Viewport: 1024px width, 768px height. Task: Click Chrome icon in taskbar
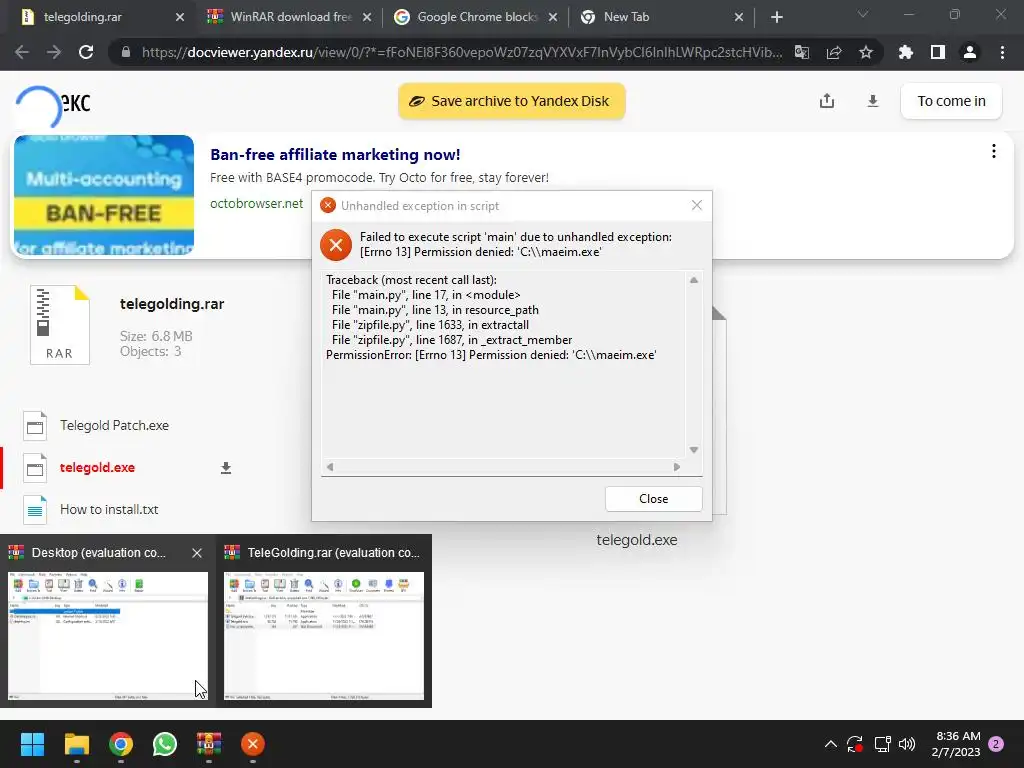point(121,744)
